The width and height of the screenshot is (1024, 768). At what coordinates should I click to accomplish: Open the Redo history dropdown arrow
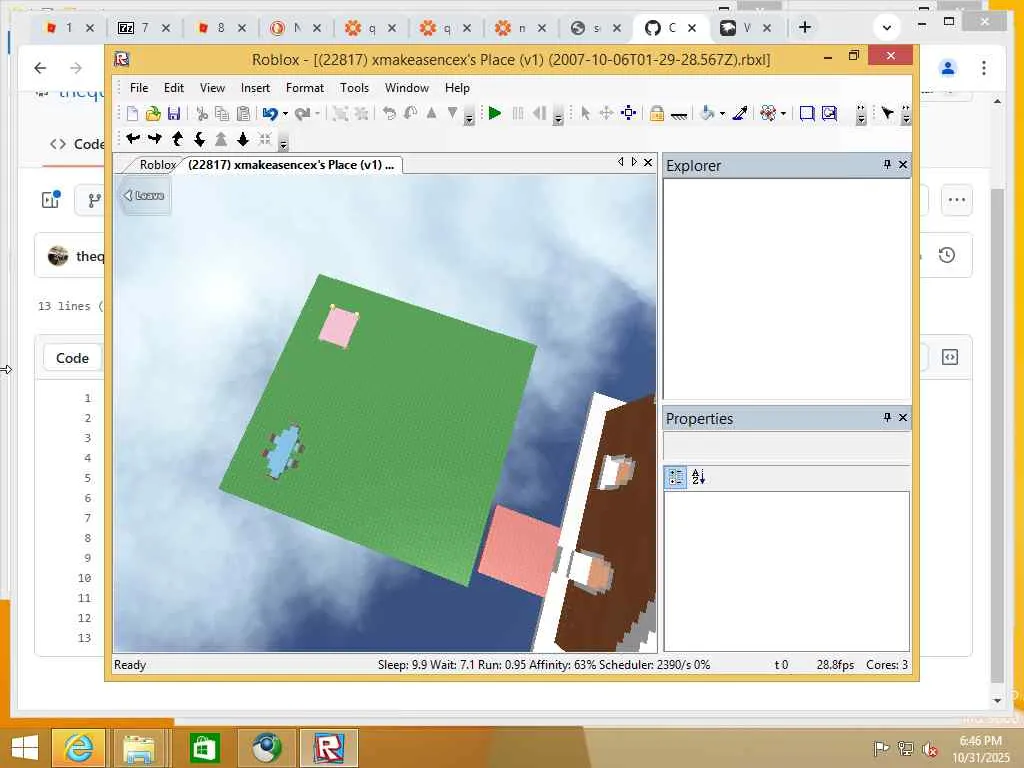point(317,114)
